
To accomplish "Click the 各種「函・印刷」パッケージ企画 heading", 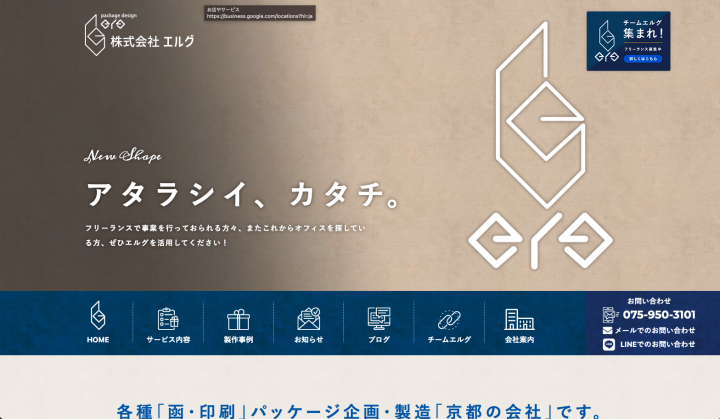I will (x=360, y=411).
